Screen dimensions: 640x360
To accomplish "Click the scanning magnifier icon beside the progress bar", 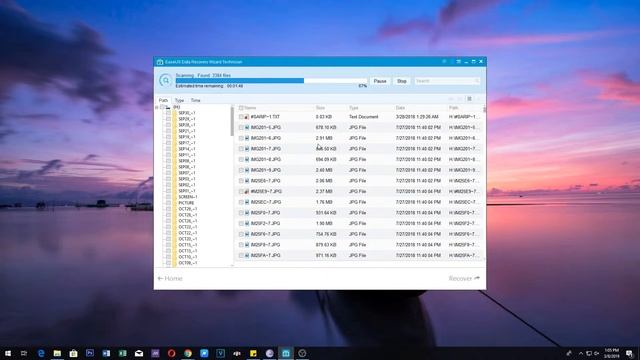I will click(x=165, y=80).
